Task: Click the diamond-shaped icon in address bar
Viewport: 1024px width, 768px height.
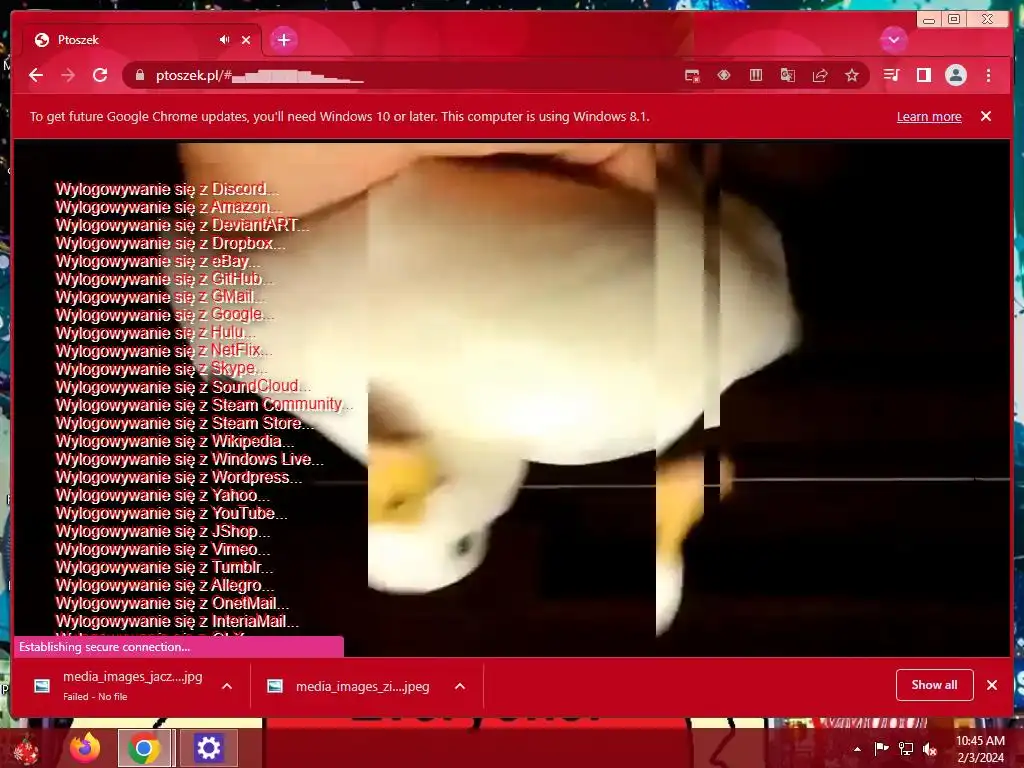Action: click(x=724, y=76)
